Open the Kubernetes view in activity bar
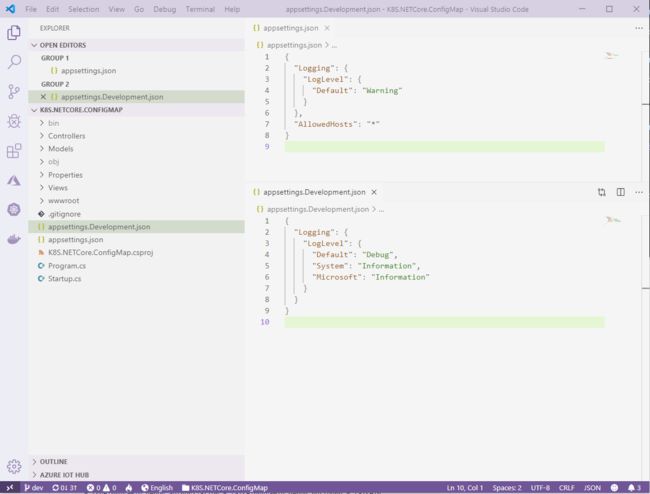The image size is (650, 494). tap(14, 210)
